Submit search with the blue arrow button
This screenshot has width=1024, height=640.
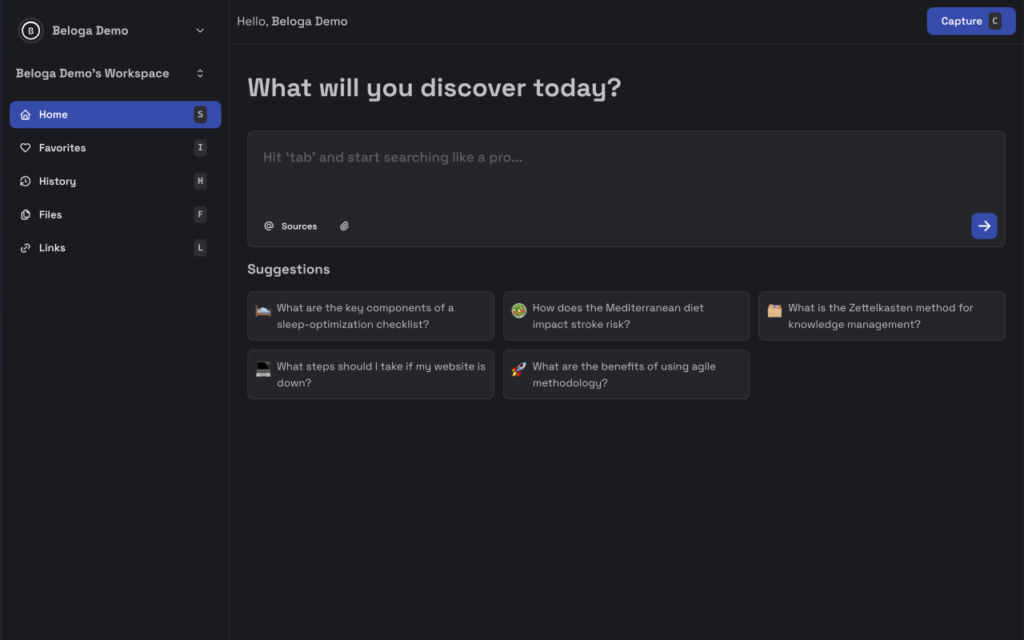[x=984, y=226]
